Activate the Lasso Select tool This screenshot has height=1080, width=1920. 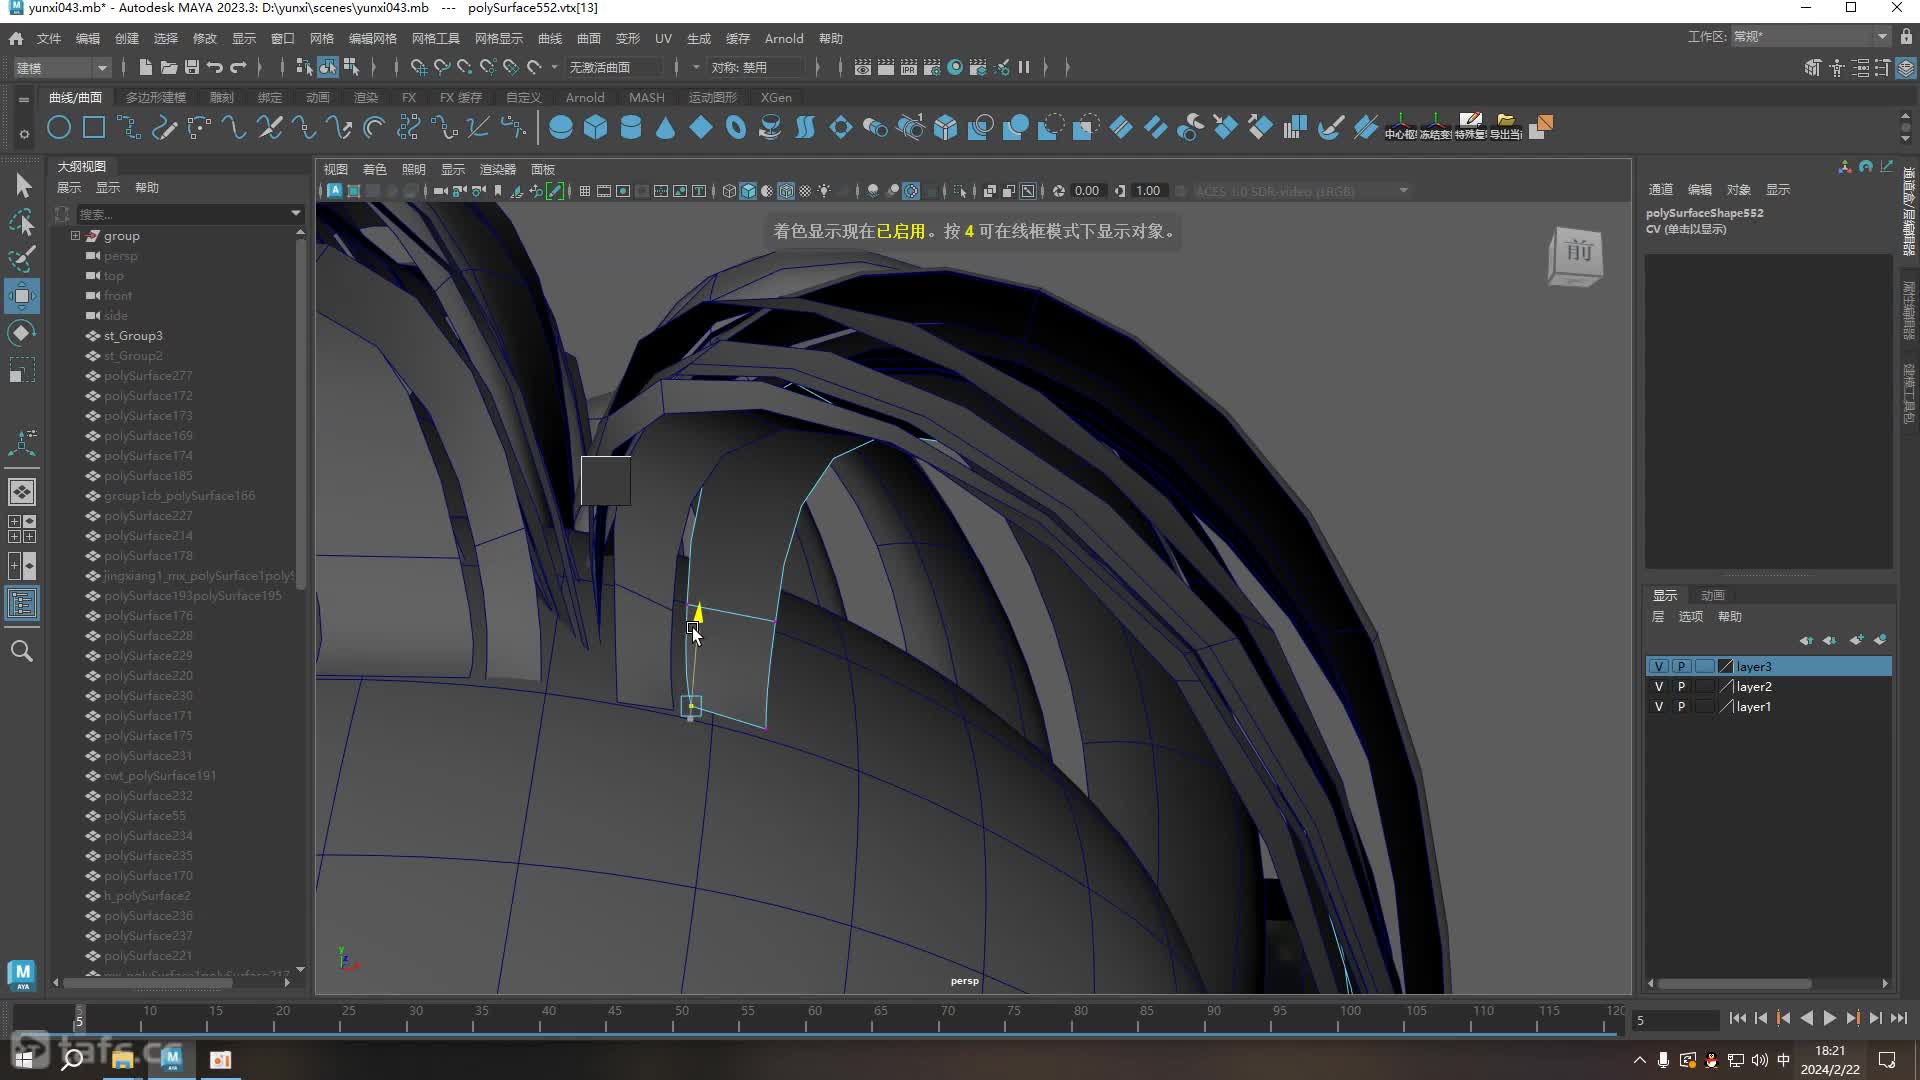coord(22,222)
